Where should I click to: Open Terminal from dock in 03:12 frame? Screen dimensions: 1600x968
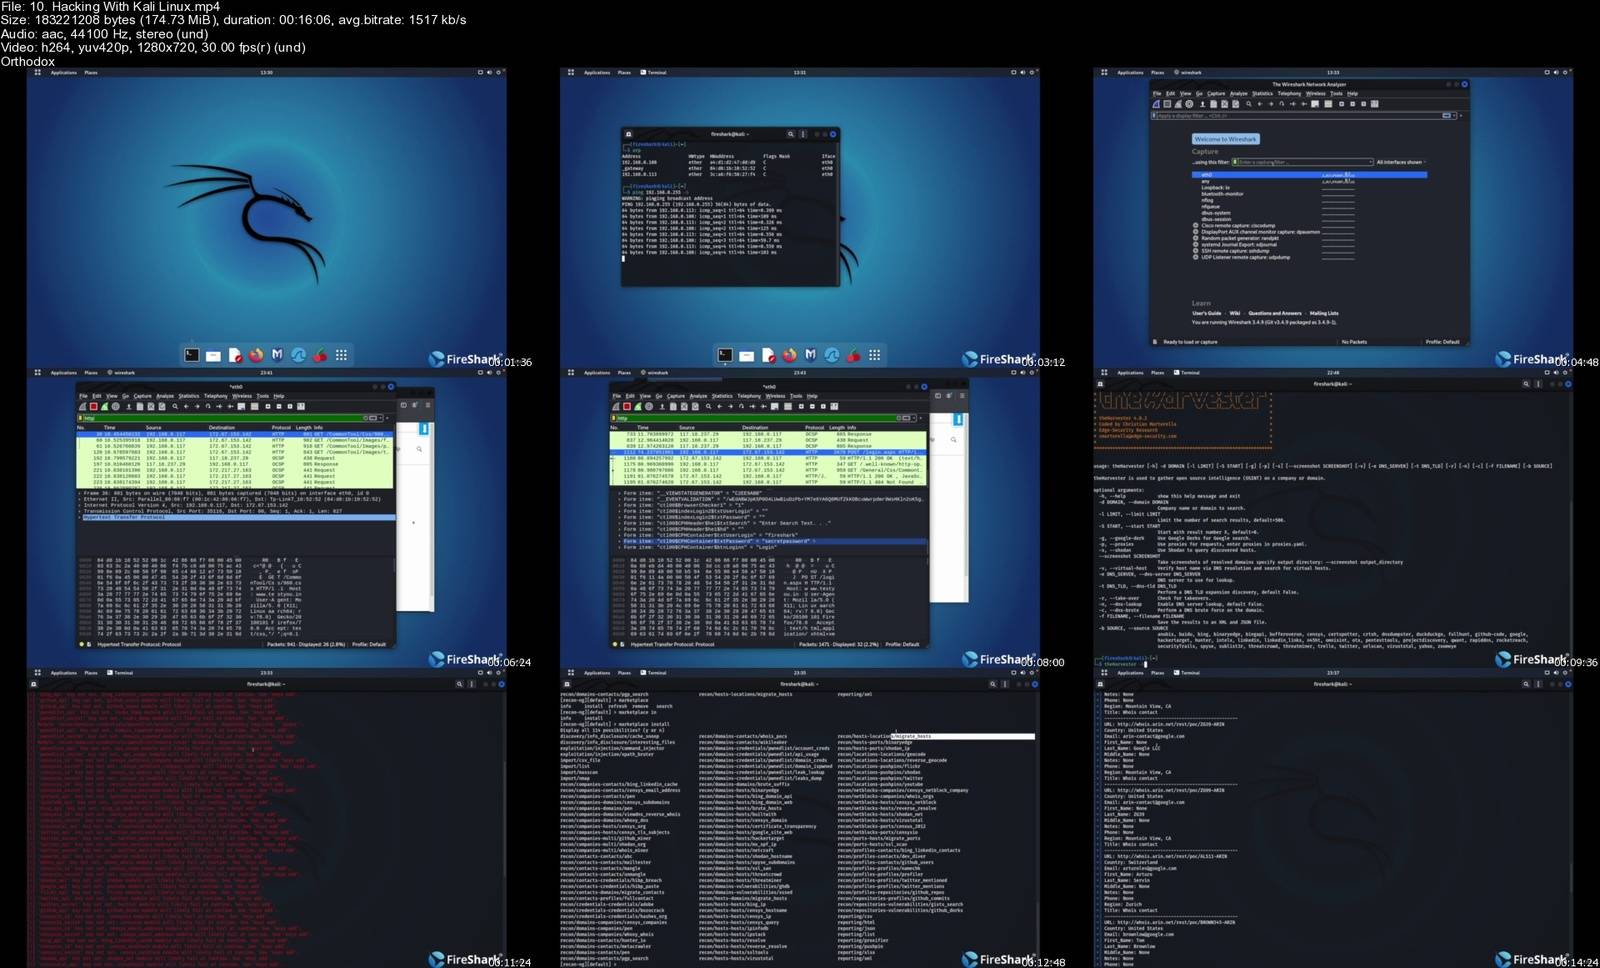click(x=725, y=355)
